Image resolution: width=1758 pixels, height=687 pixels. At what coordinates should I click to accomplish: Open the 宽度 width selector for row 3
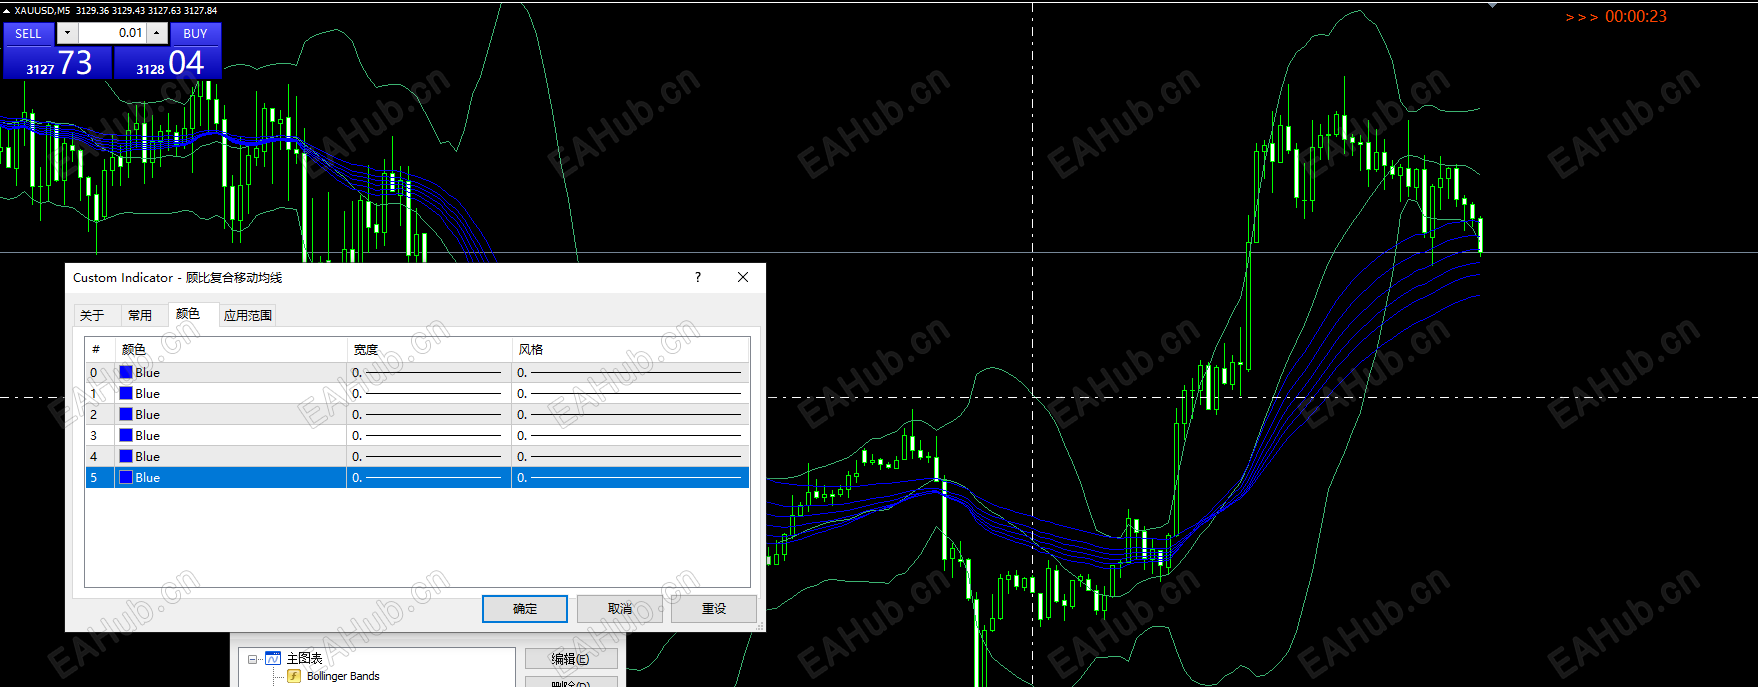click(x=429, y=435)
